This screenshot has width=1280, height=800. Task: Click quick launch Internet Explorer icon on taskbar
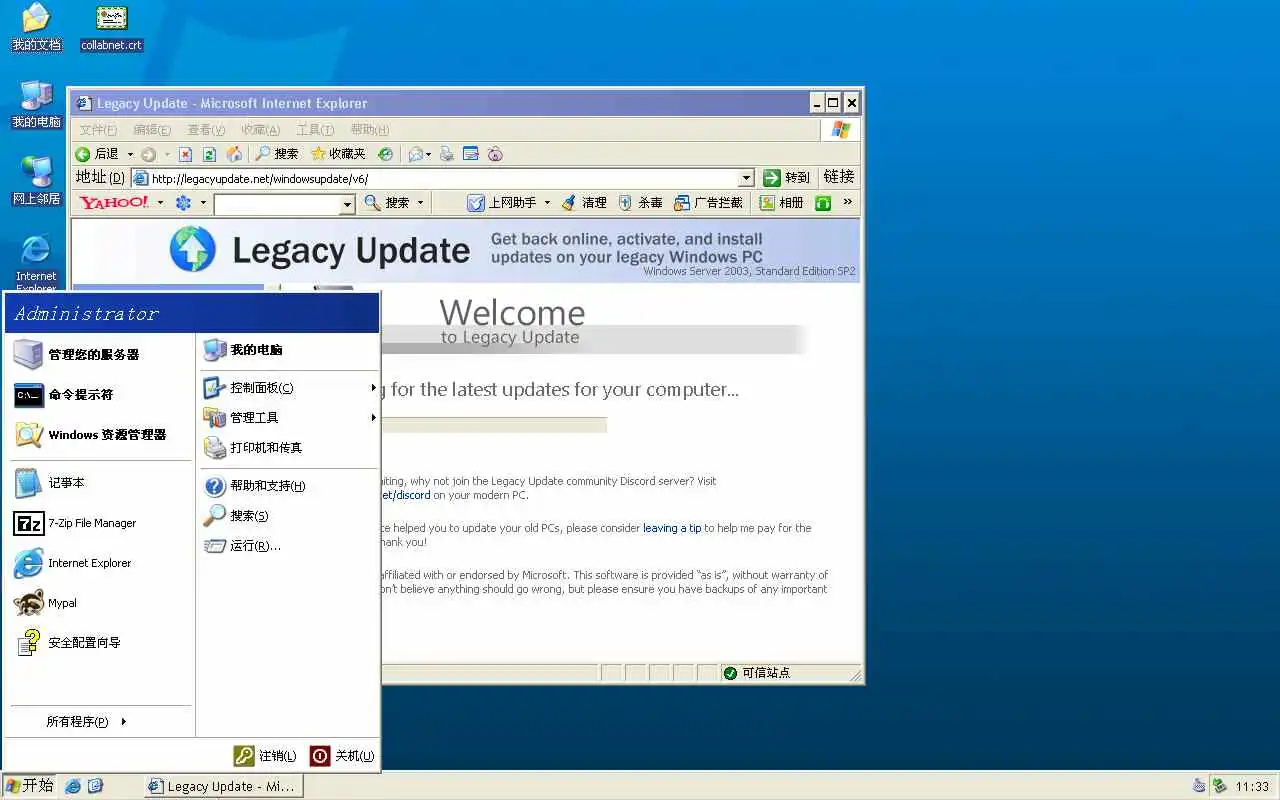[x=73, y=786]
